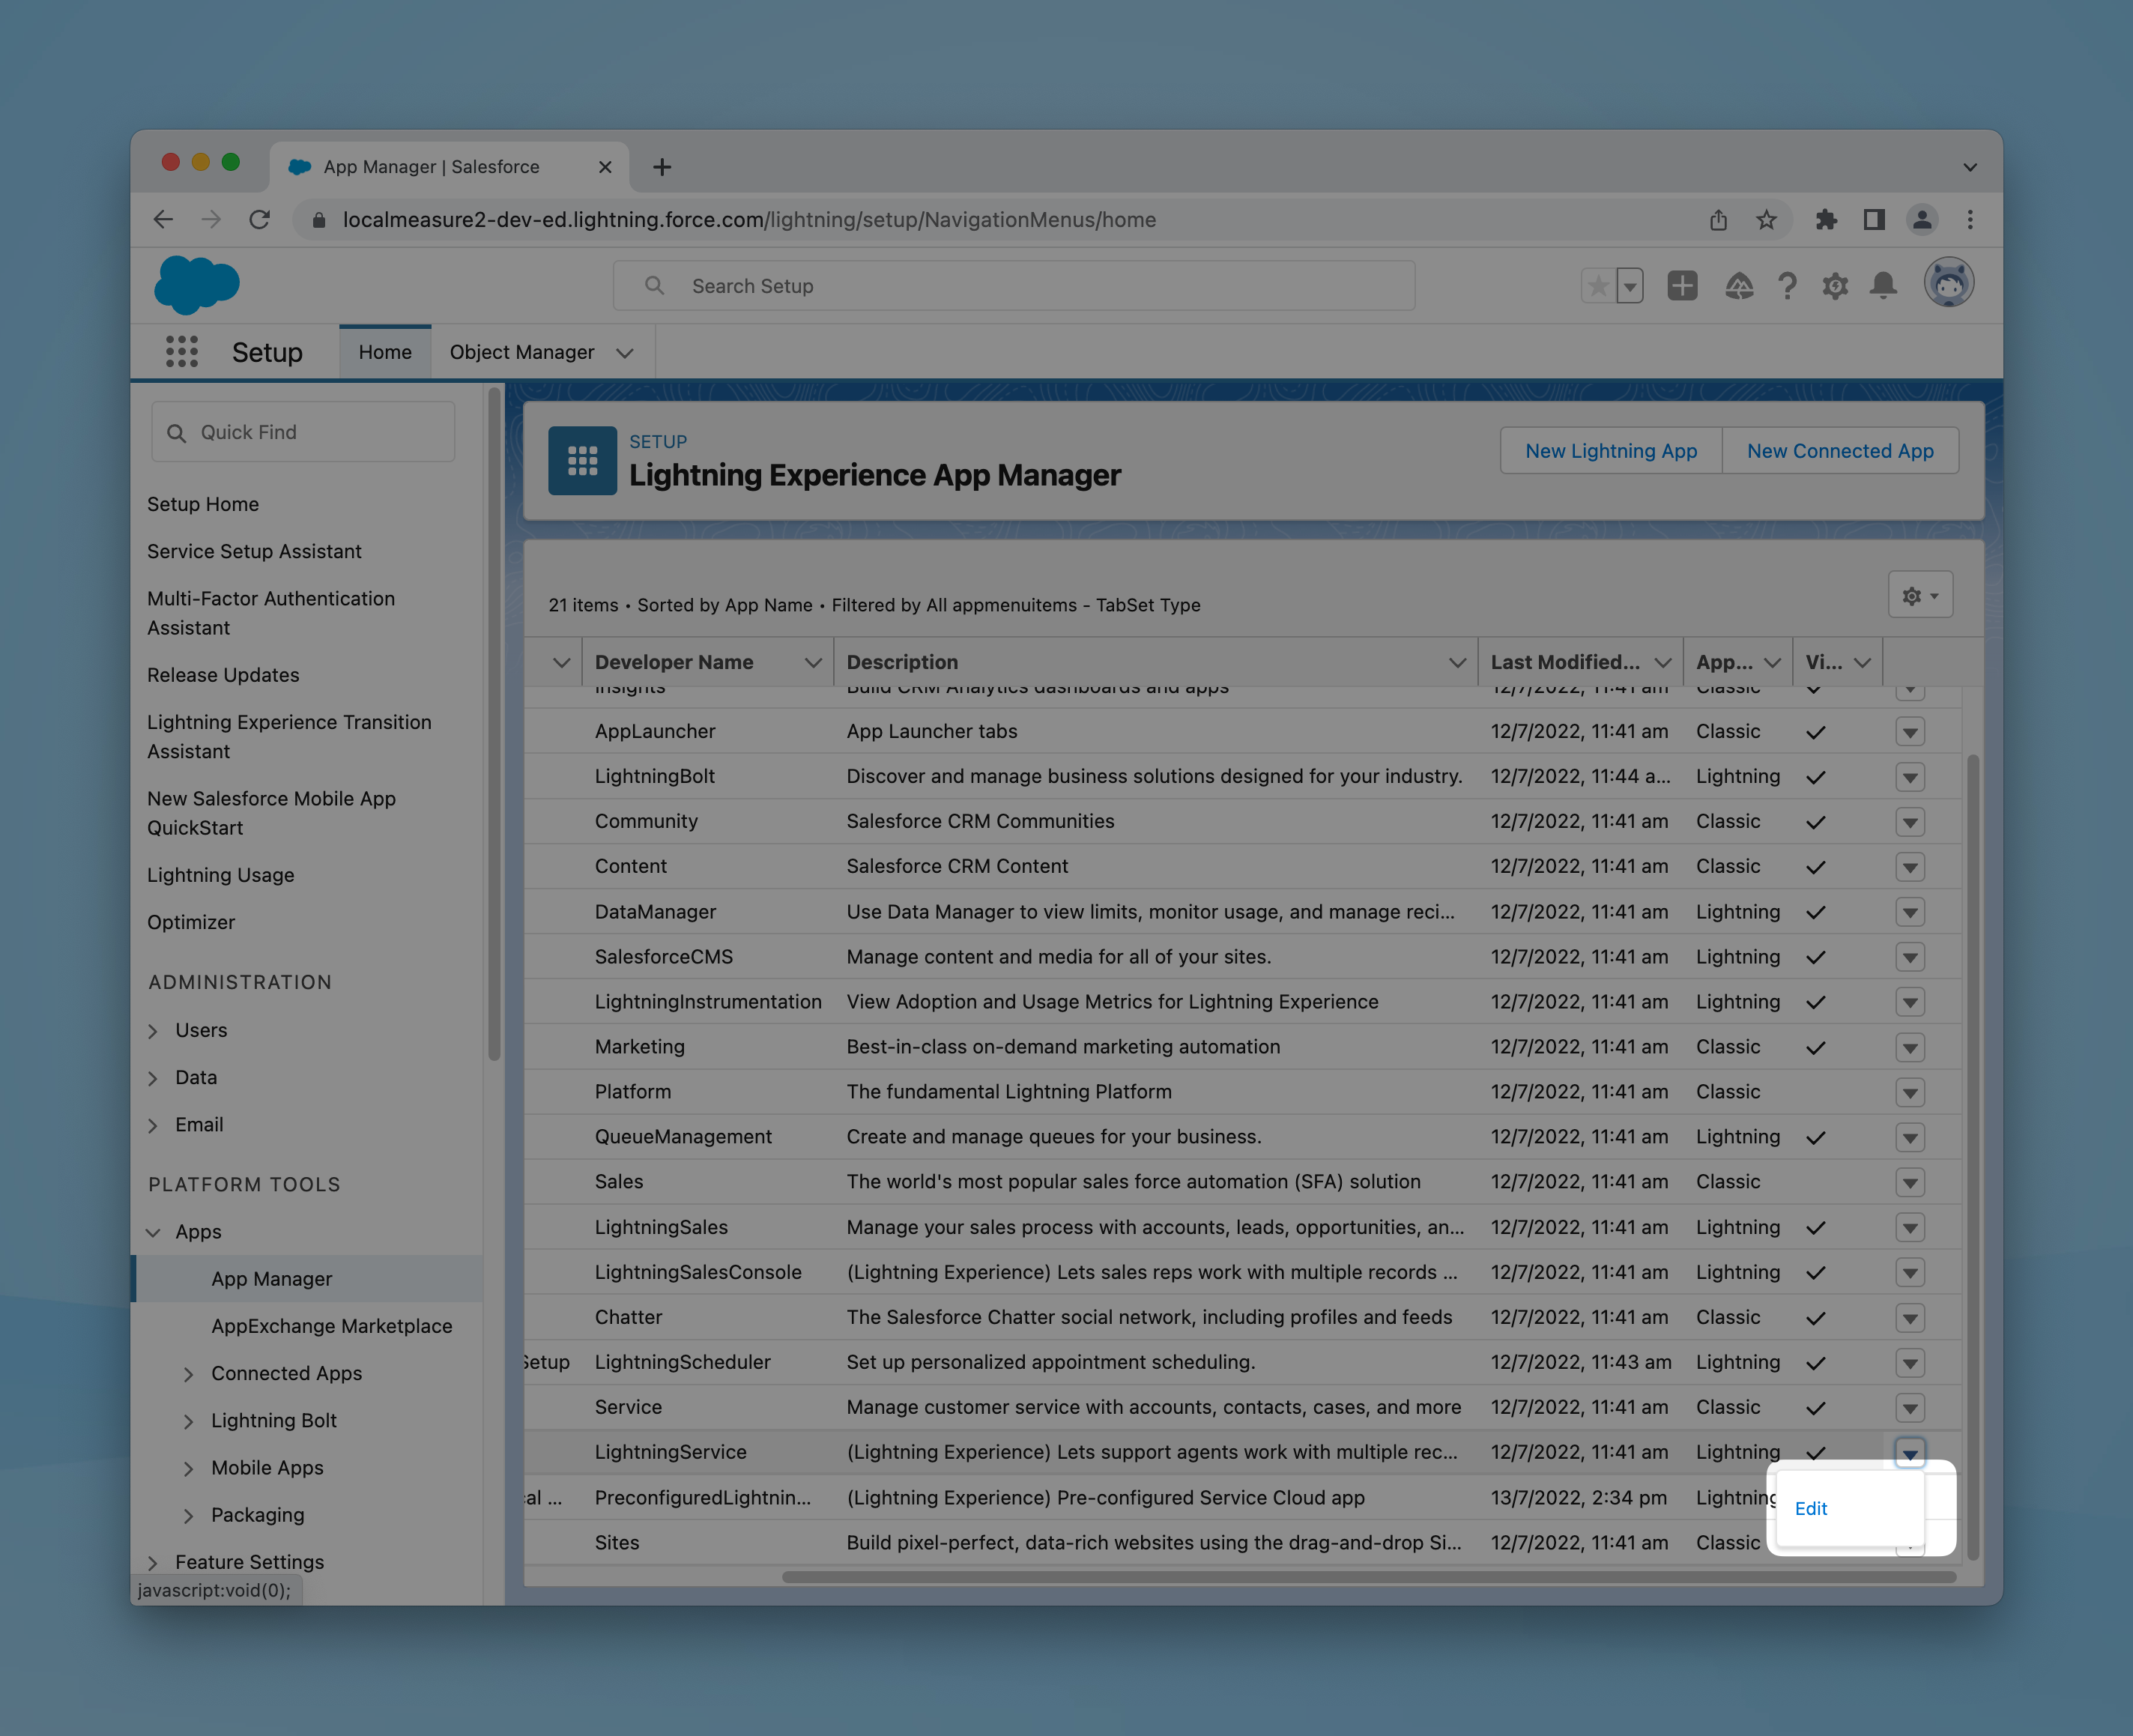Open the setup gear menu in header
The height and width of the screenshot is (1736, 2133).
click(1835, 286)
